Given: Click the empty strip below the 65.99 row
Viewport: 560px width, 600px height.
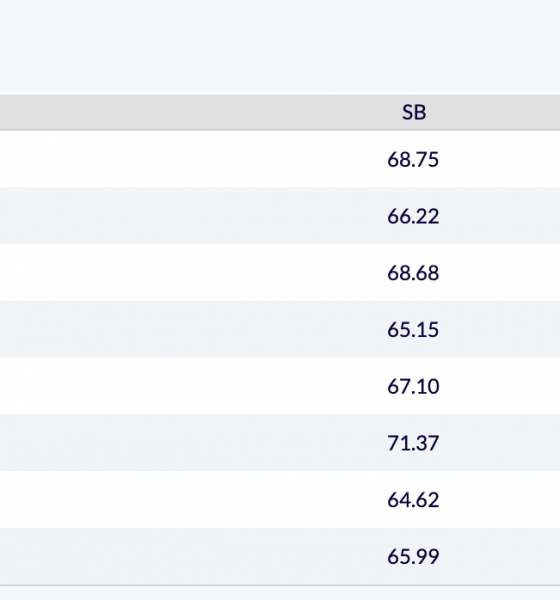Looking at the screenshot, I should 280,593.
